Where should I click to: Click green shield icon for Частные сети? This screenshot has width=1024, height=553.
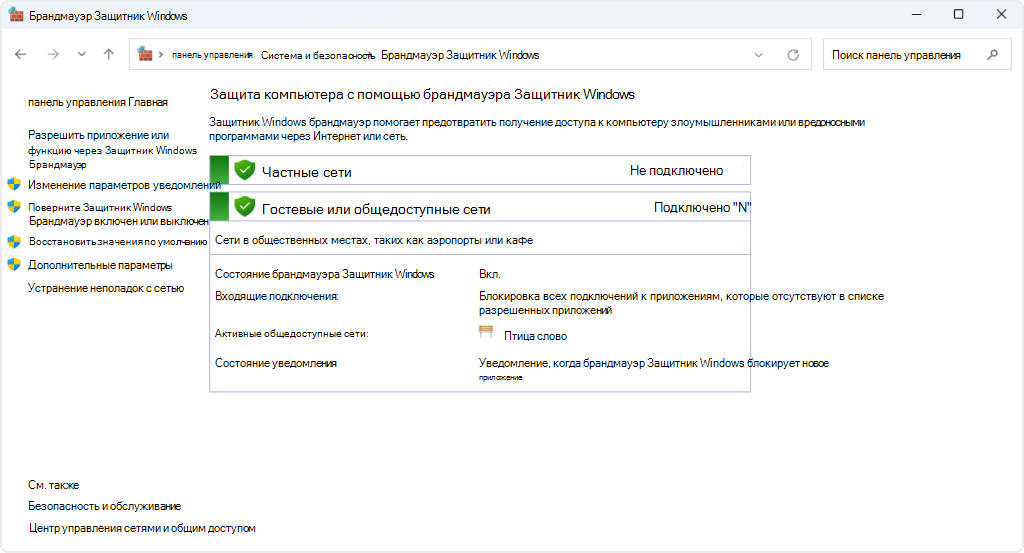click(x=244, y=170)
